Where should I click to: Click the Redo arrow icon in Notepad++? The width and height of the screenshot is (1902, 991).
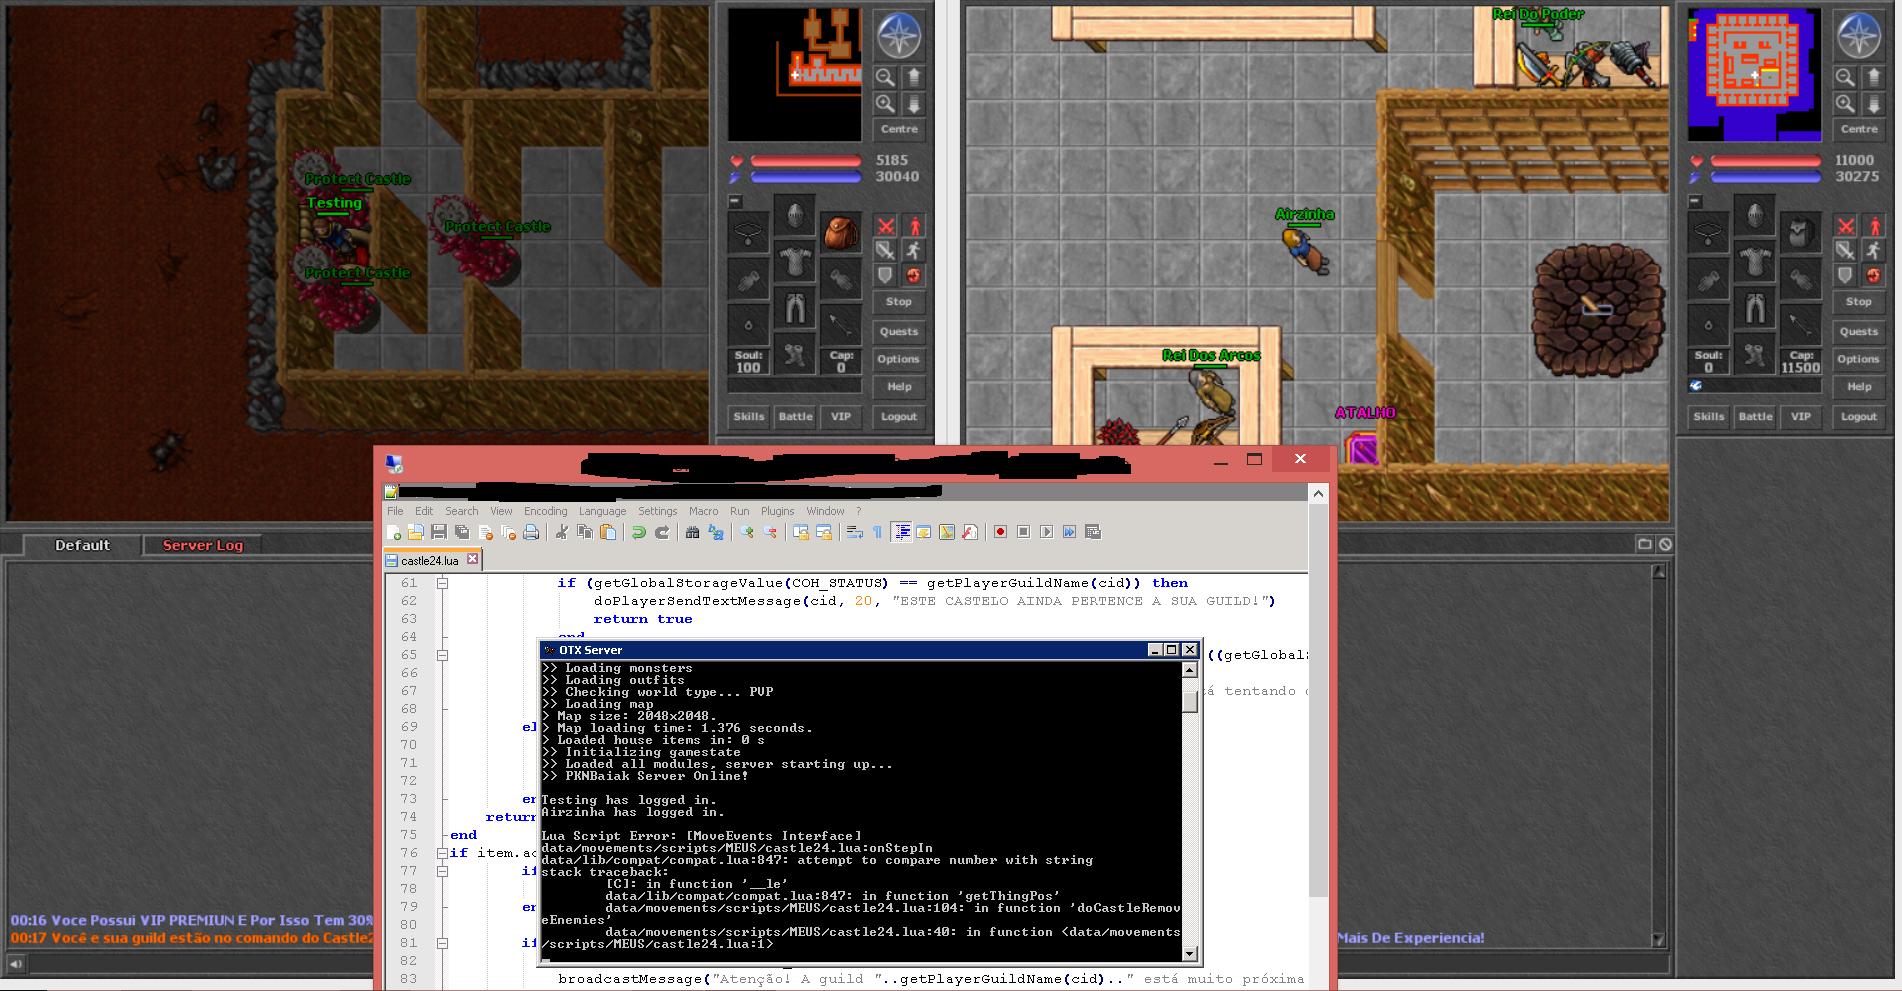click(661, 532)
